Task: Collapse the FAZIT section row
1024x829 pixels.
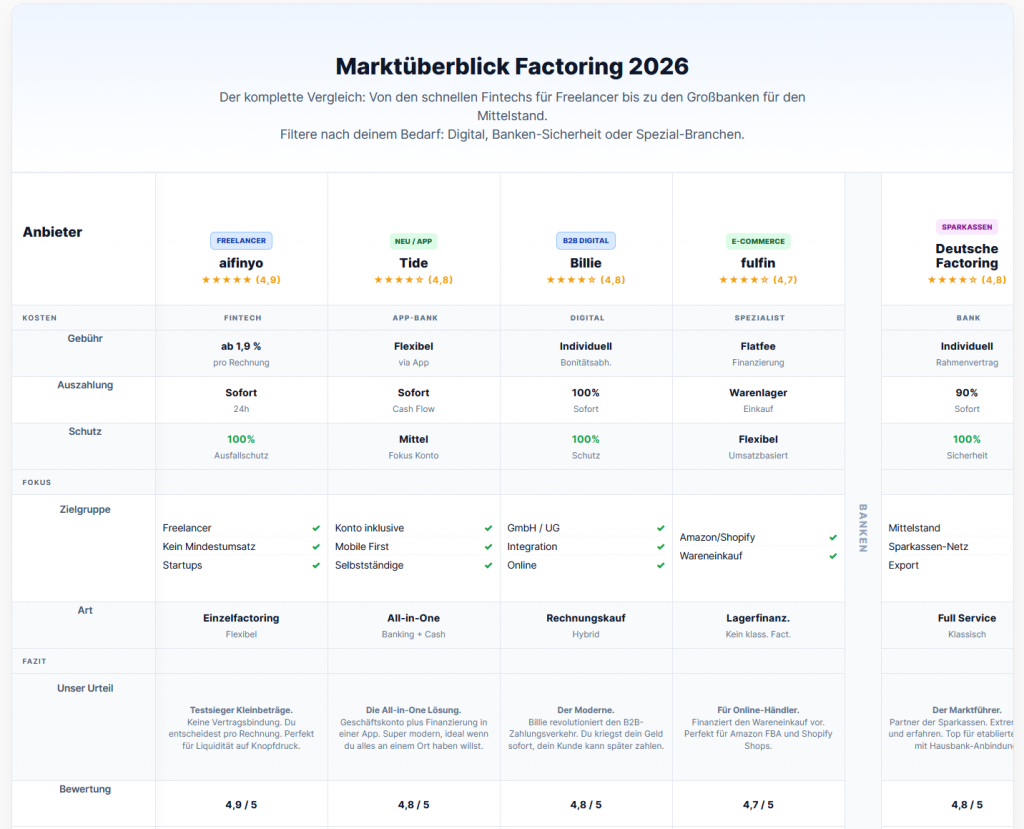Action: pos(34,661)
